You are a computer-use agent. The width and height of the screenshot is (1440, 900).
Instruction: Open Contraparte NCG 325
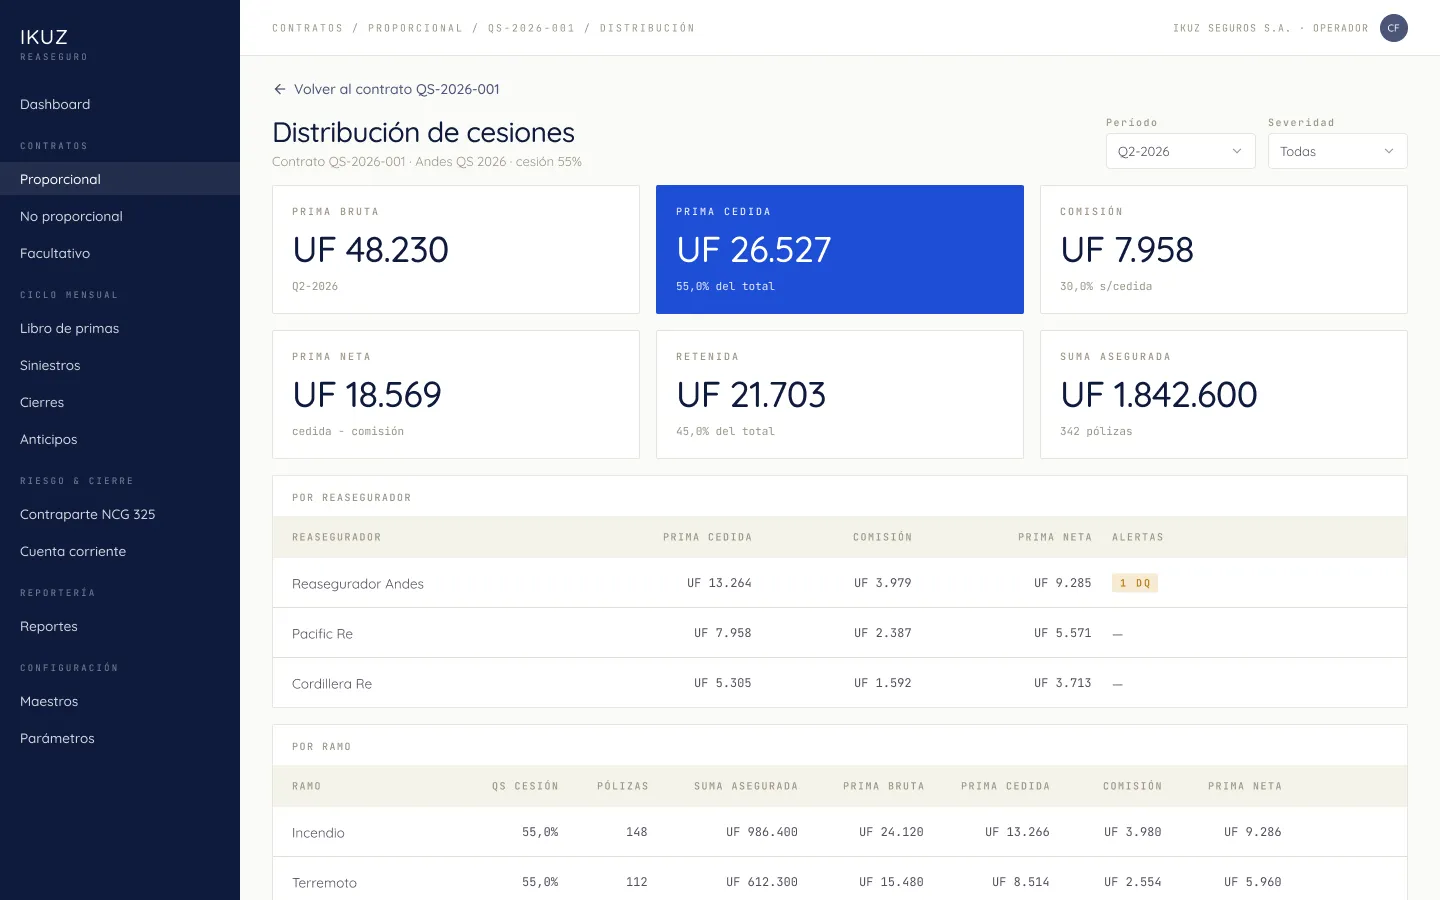(x=87, y=514)
